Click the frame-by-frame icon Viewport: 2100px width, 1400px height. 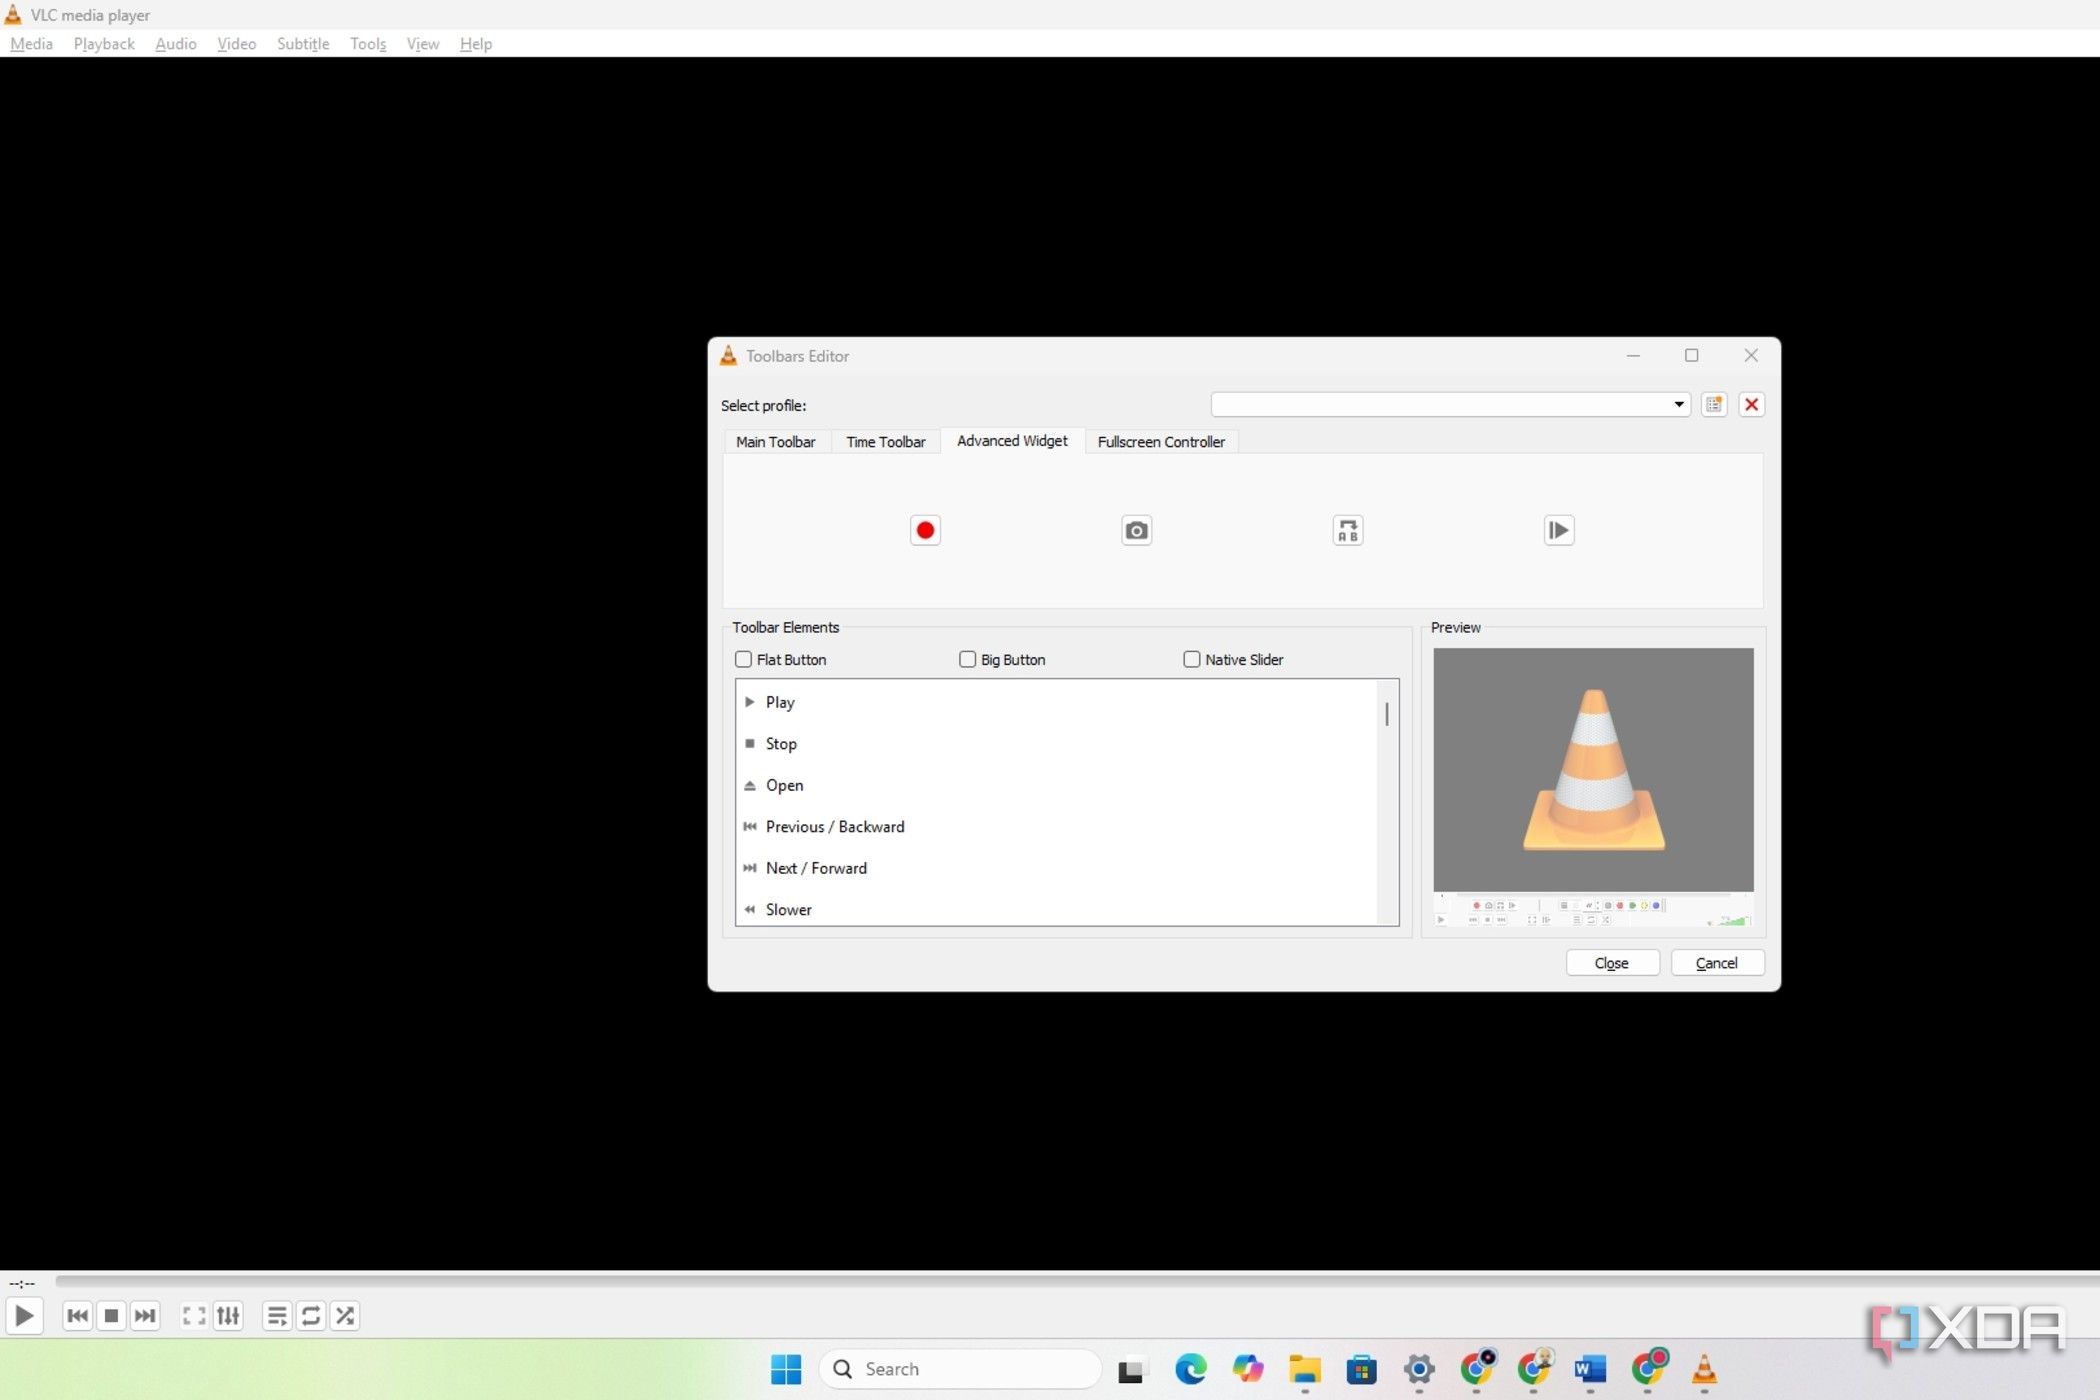1558,530
